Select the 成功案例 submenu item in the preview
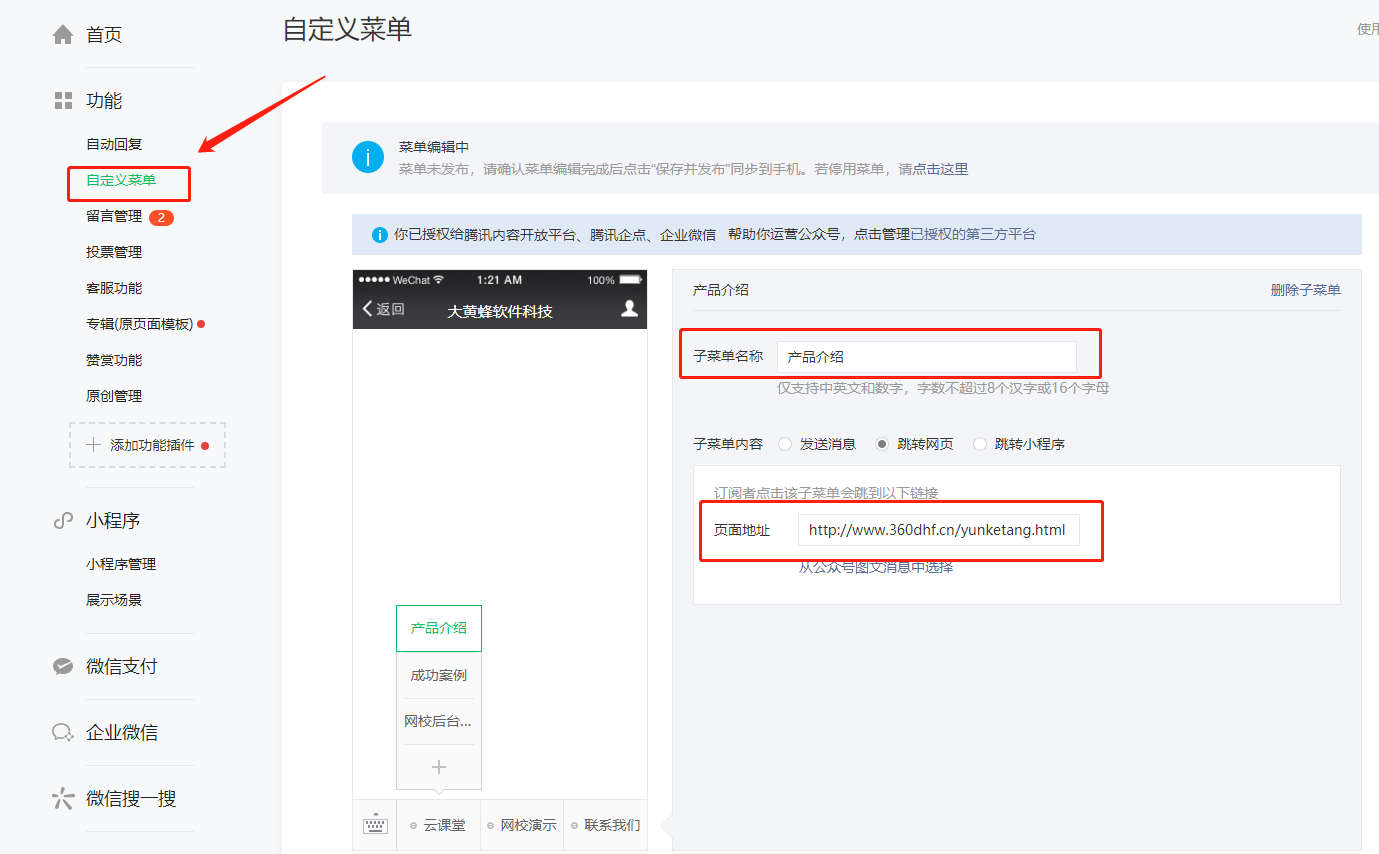Viewport: 1379px width, 854px height. tap(438, 675)
